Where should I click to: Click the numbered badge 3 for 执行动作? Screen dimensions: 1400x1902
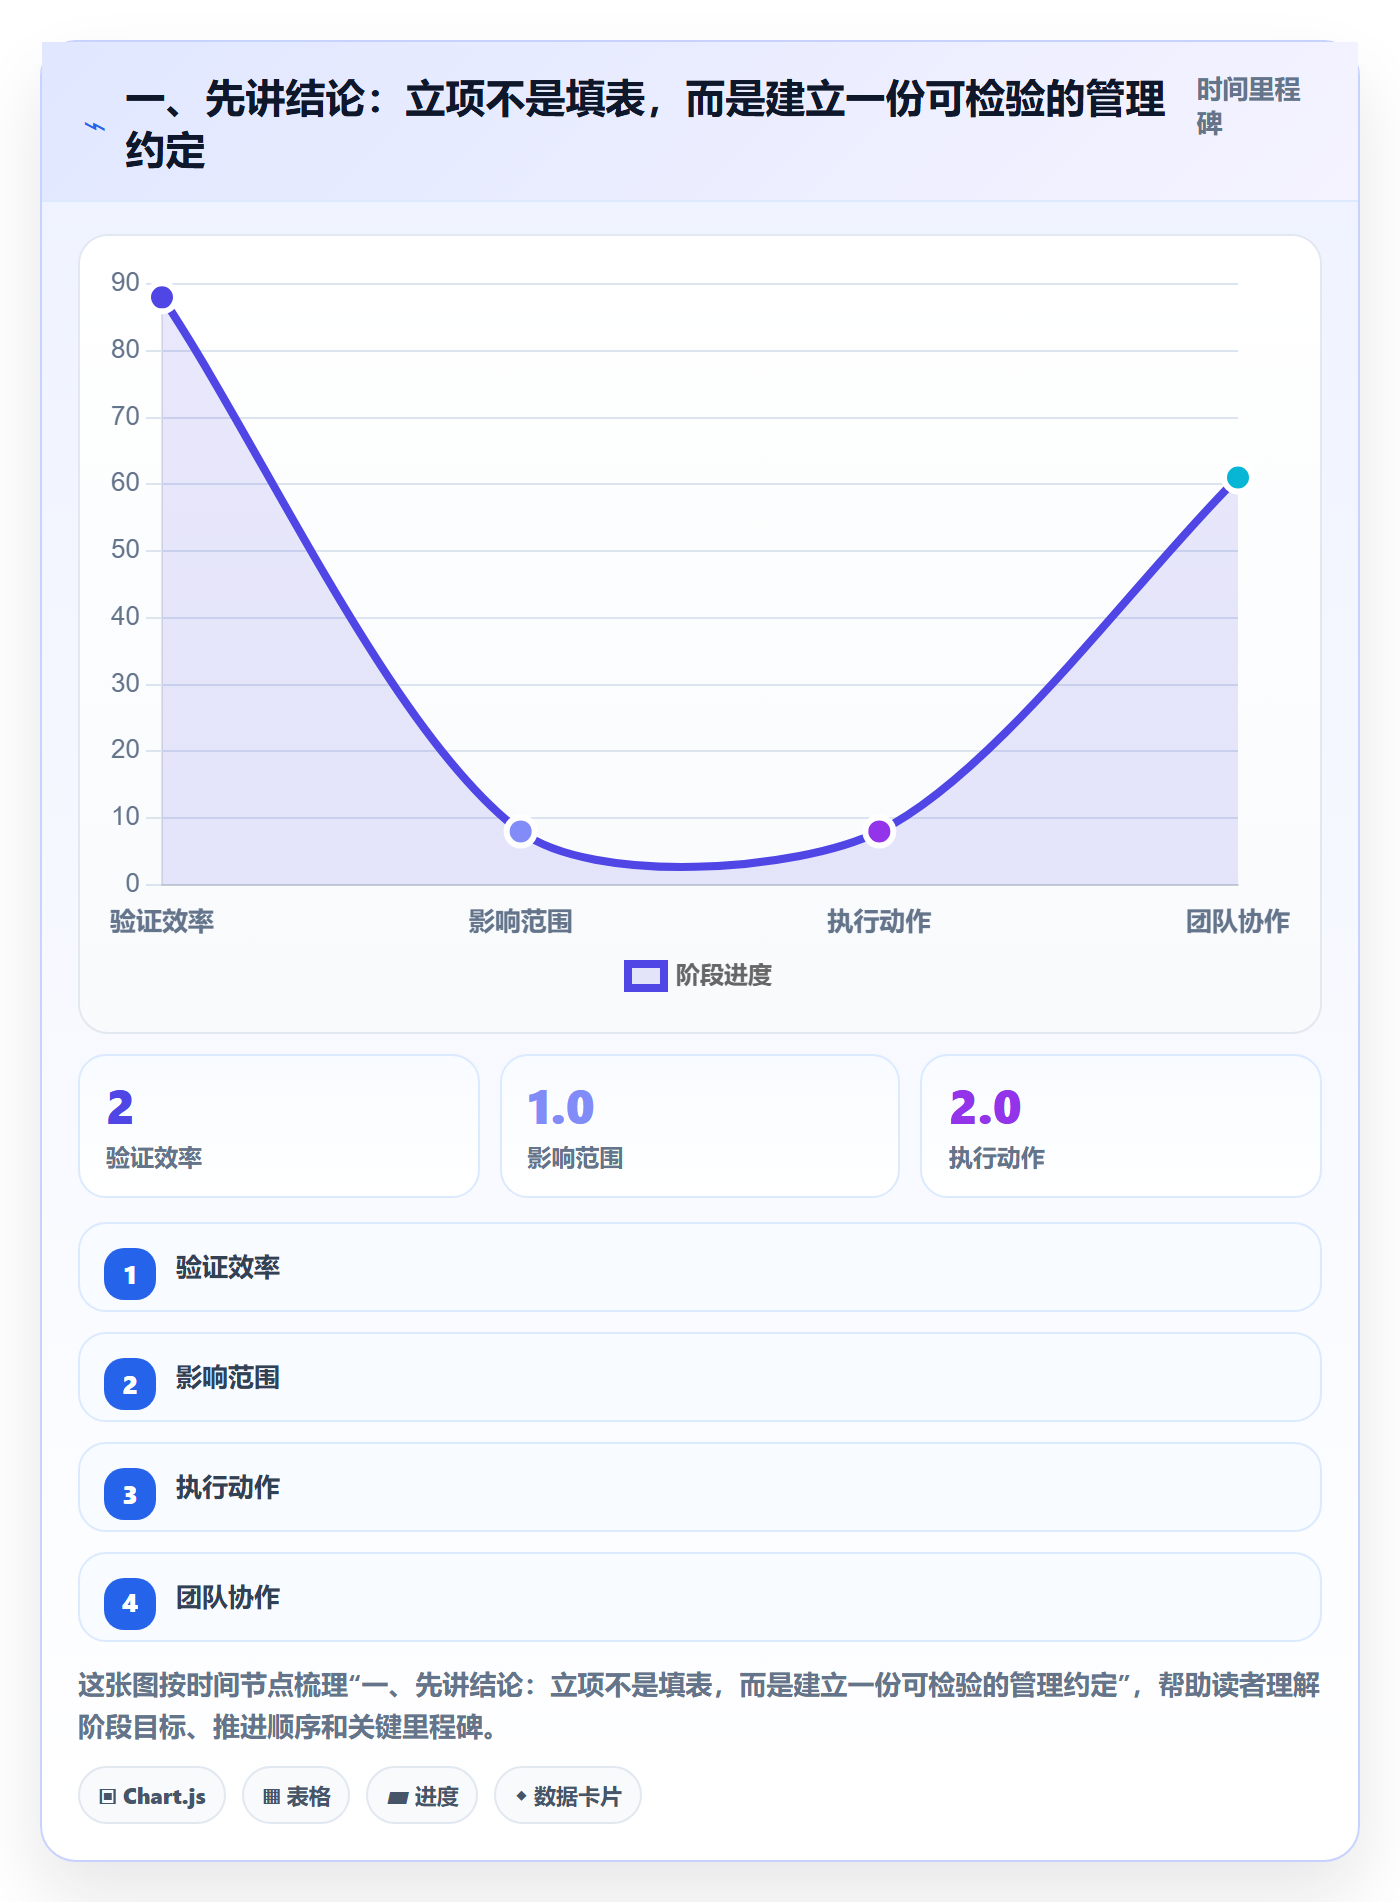pyautogui.click(x=130, y=1494)
